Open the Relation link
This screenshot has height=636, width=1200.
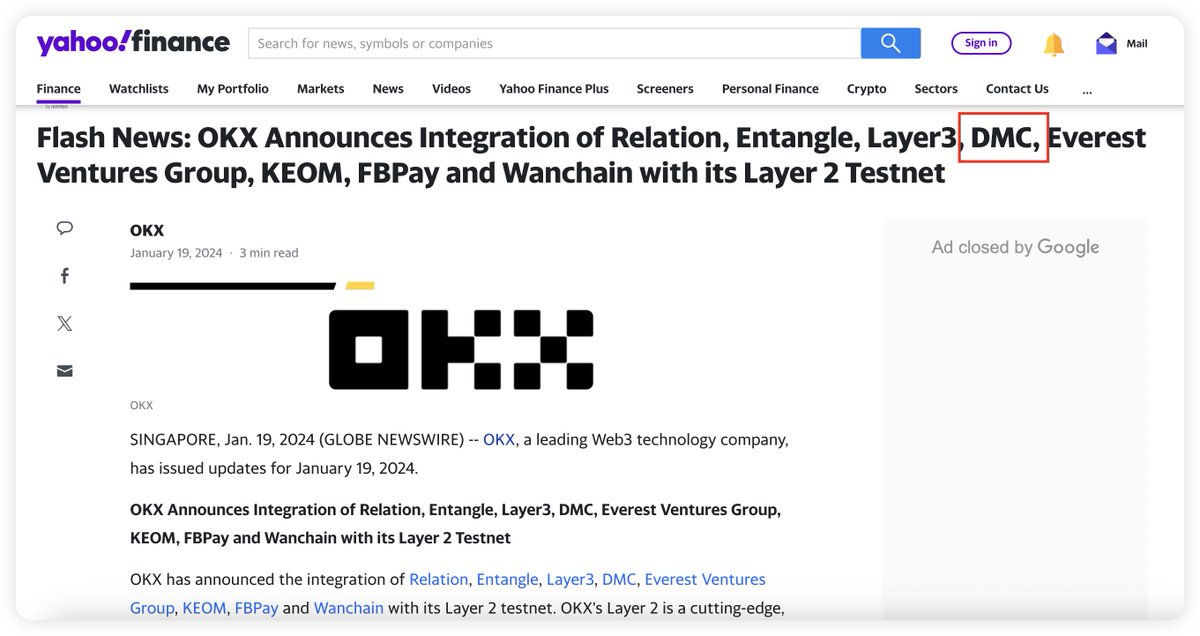(x=439, y=579)
